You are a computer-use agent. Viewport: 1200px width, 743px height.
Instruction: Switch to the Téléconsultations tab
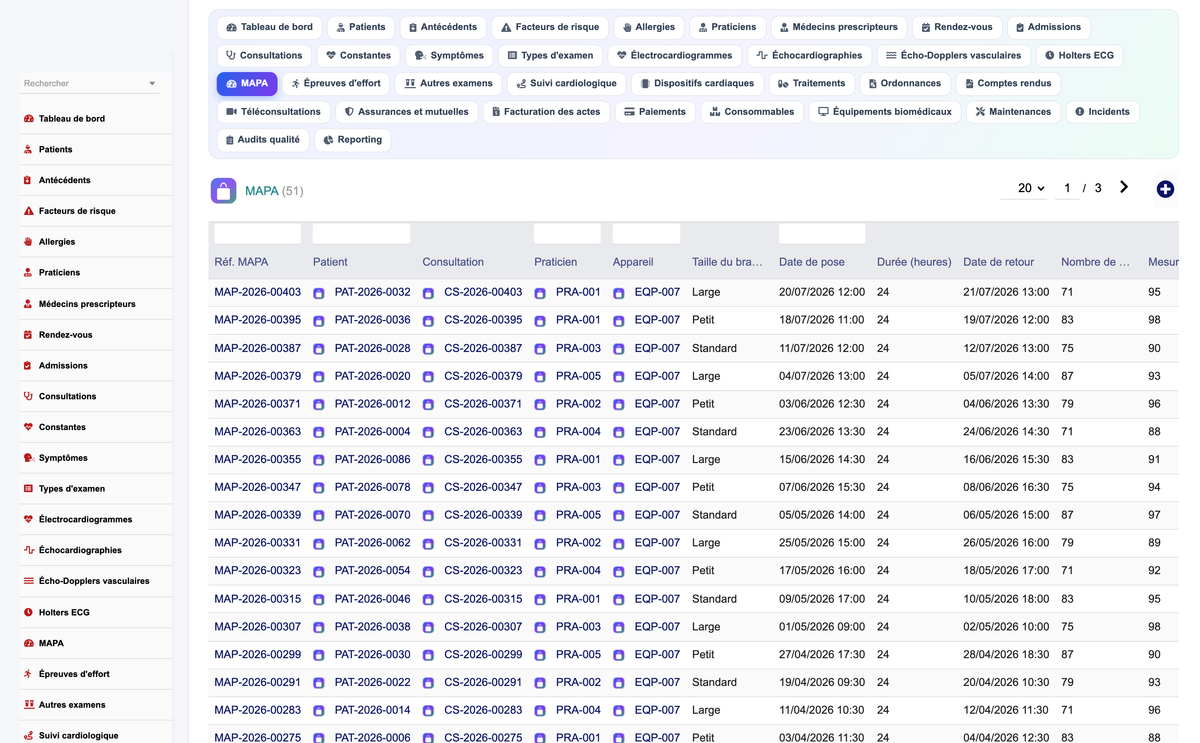pyautogui.click(x=273, y=112)
